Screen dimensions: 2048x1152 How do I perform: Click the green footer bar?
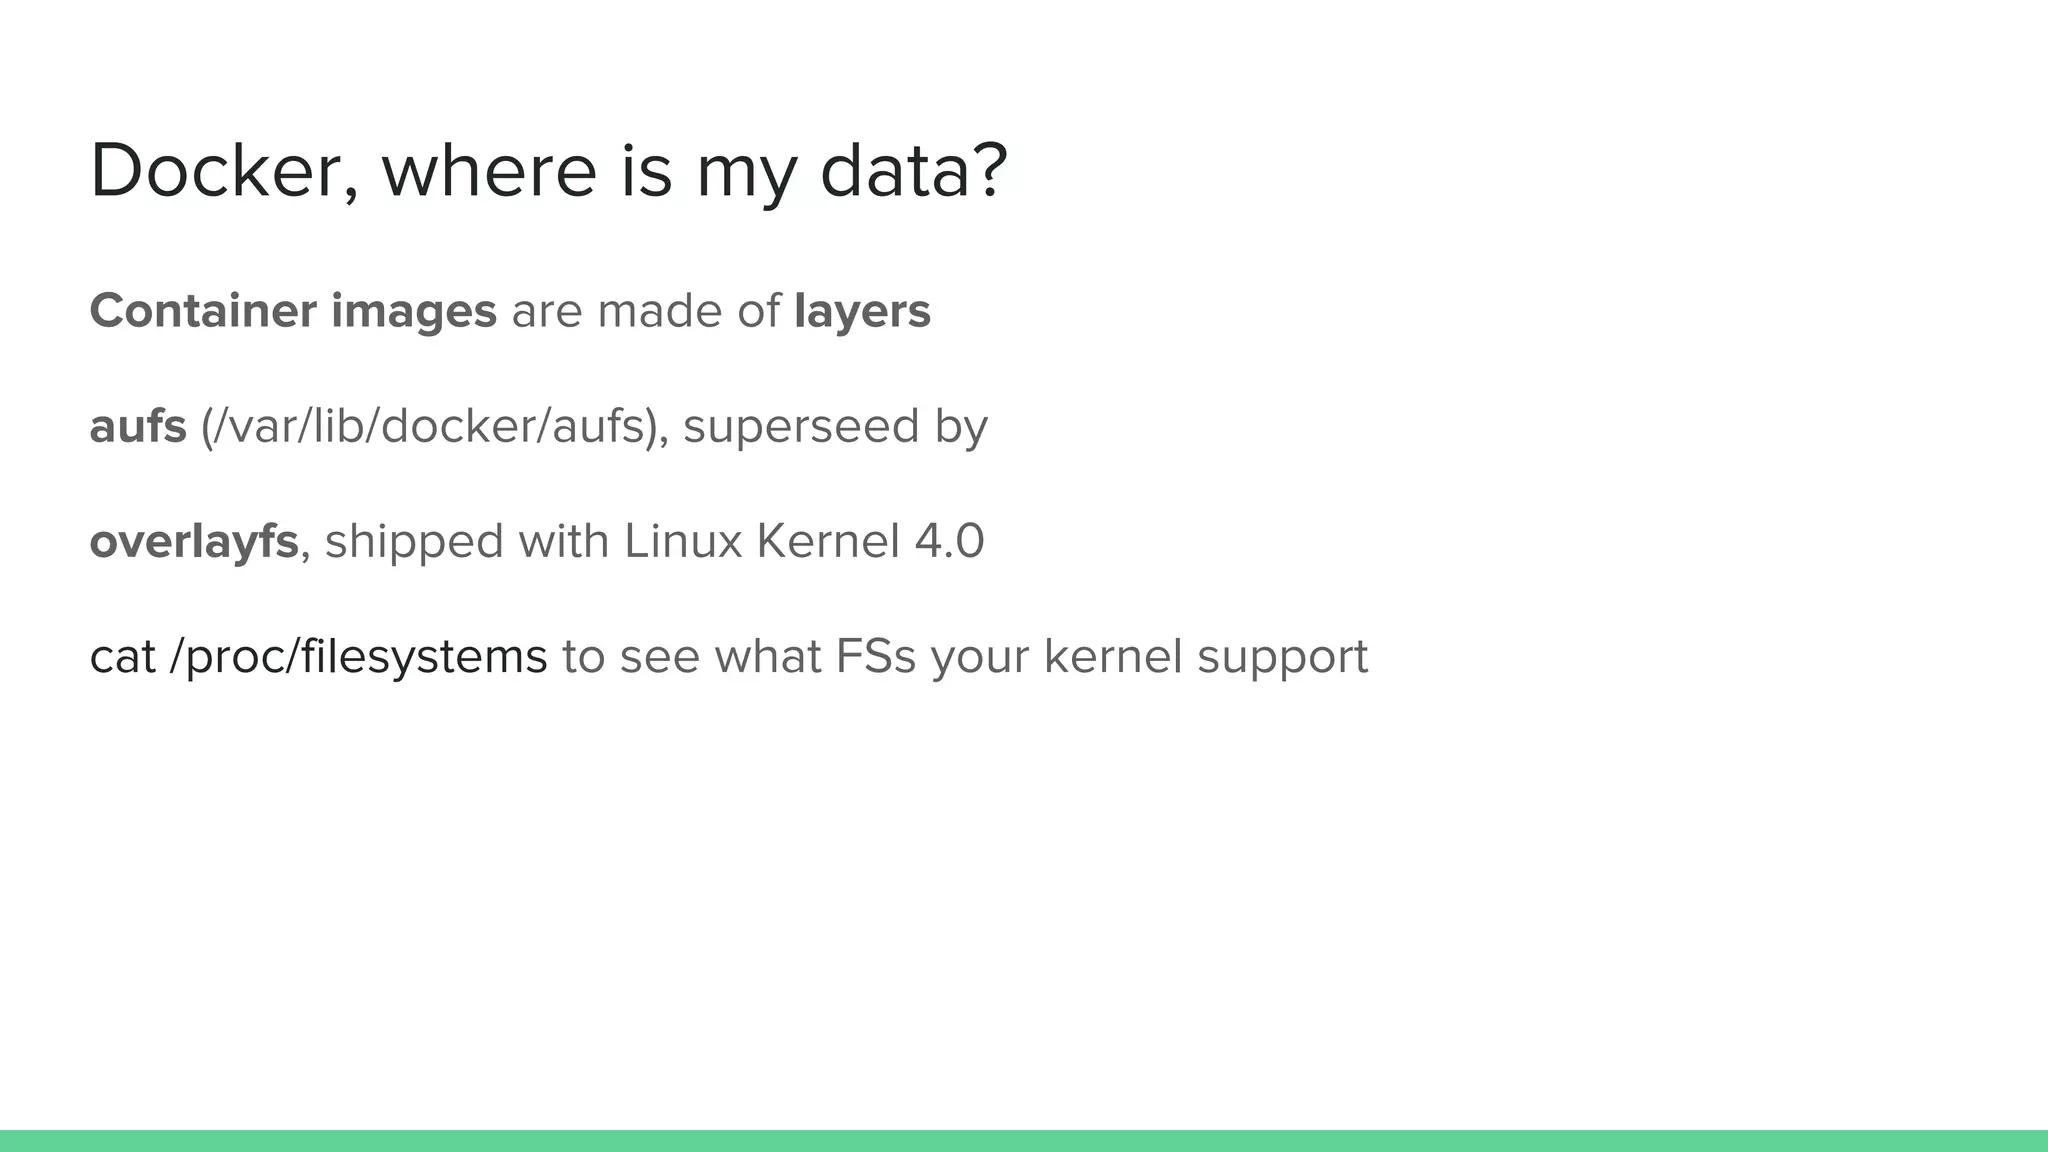1024,1141
